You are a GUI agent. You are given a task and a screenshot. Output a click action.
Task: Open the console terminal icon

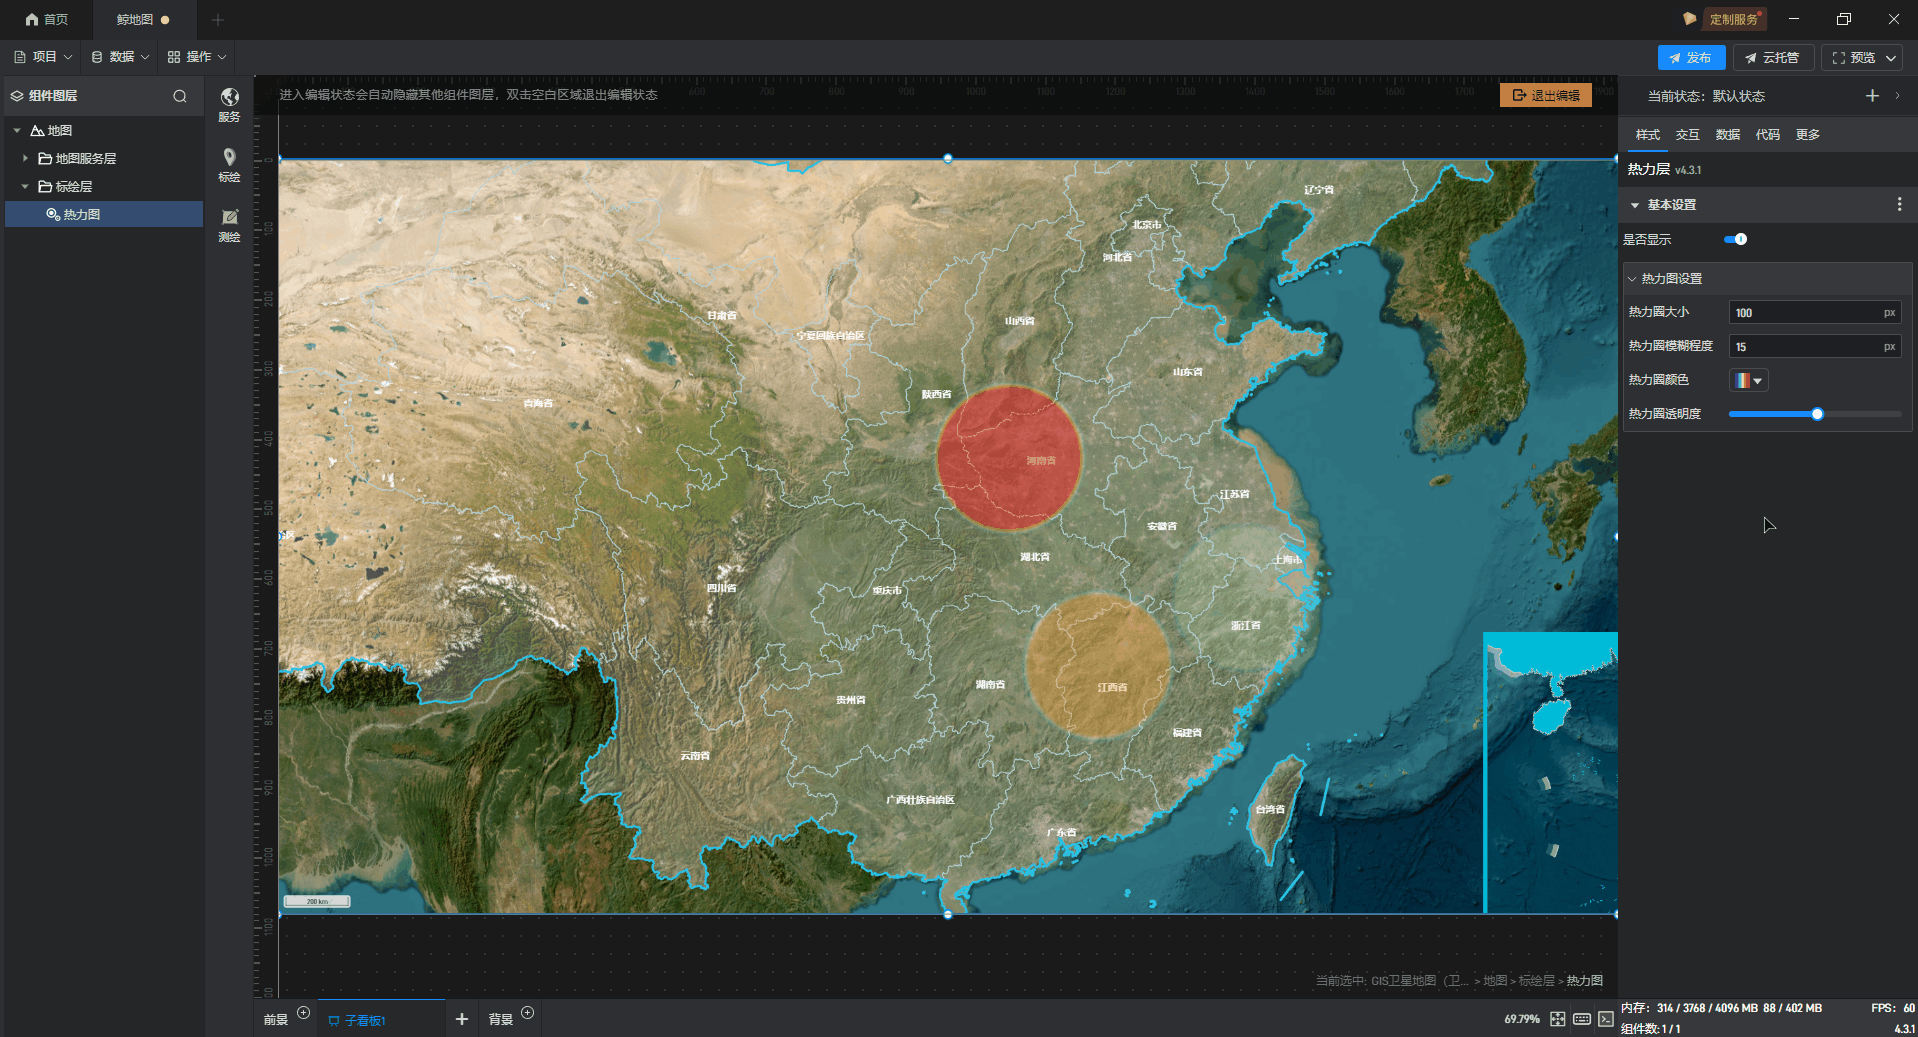(1605, 1019)
